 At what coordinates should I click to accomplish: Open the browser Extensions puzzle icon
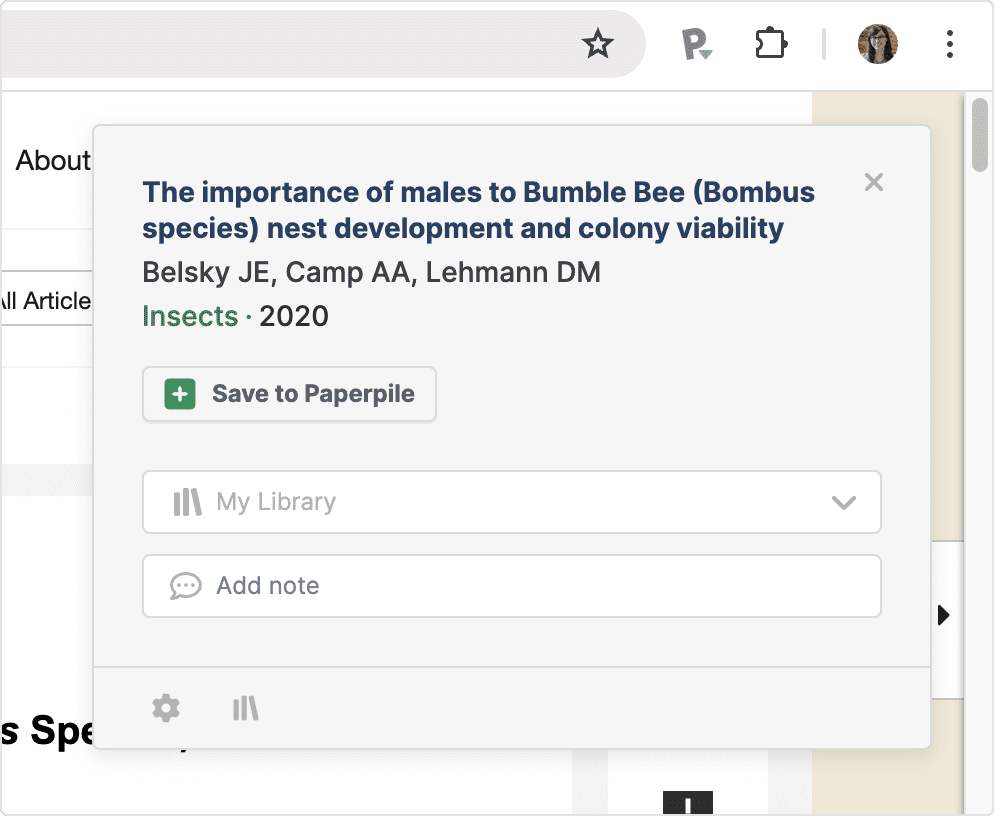[x=770, y=44]
